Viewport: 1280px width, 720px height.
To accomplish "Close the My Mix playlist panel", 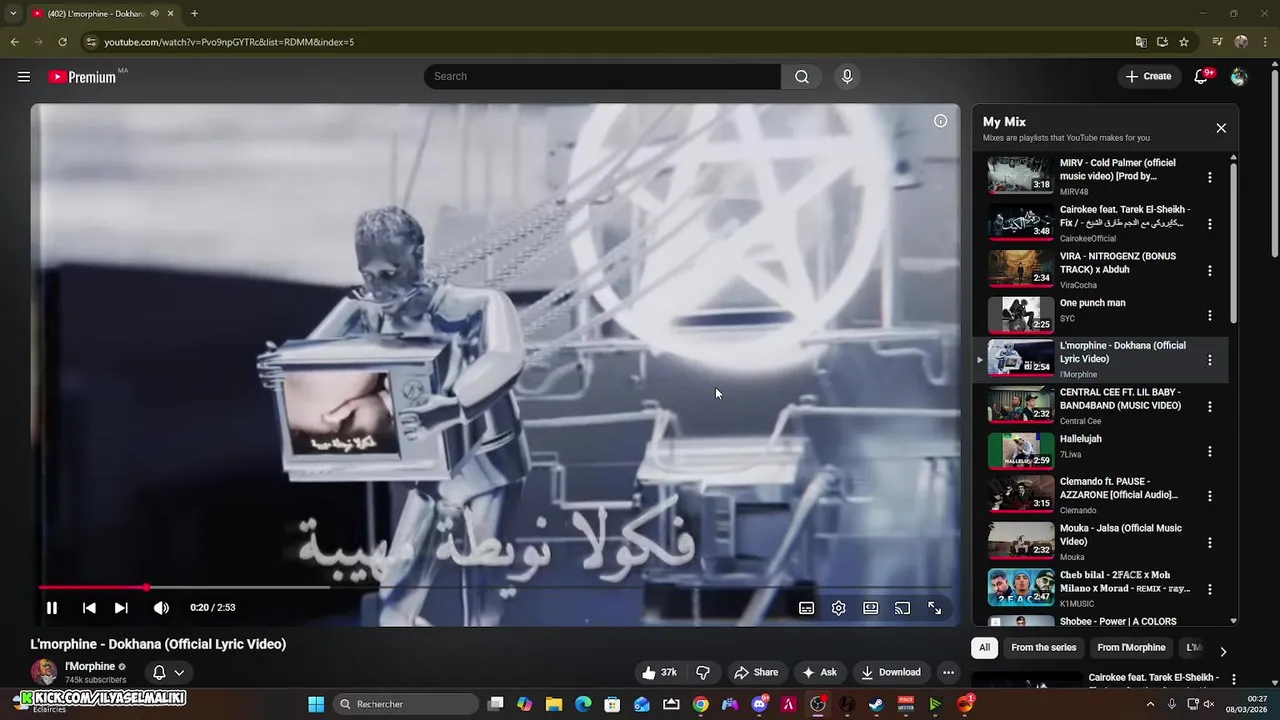I will 1221,128.
